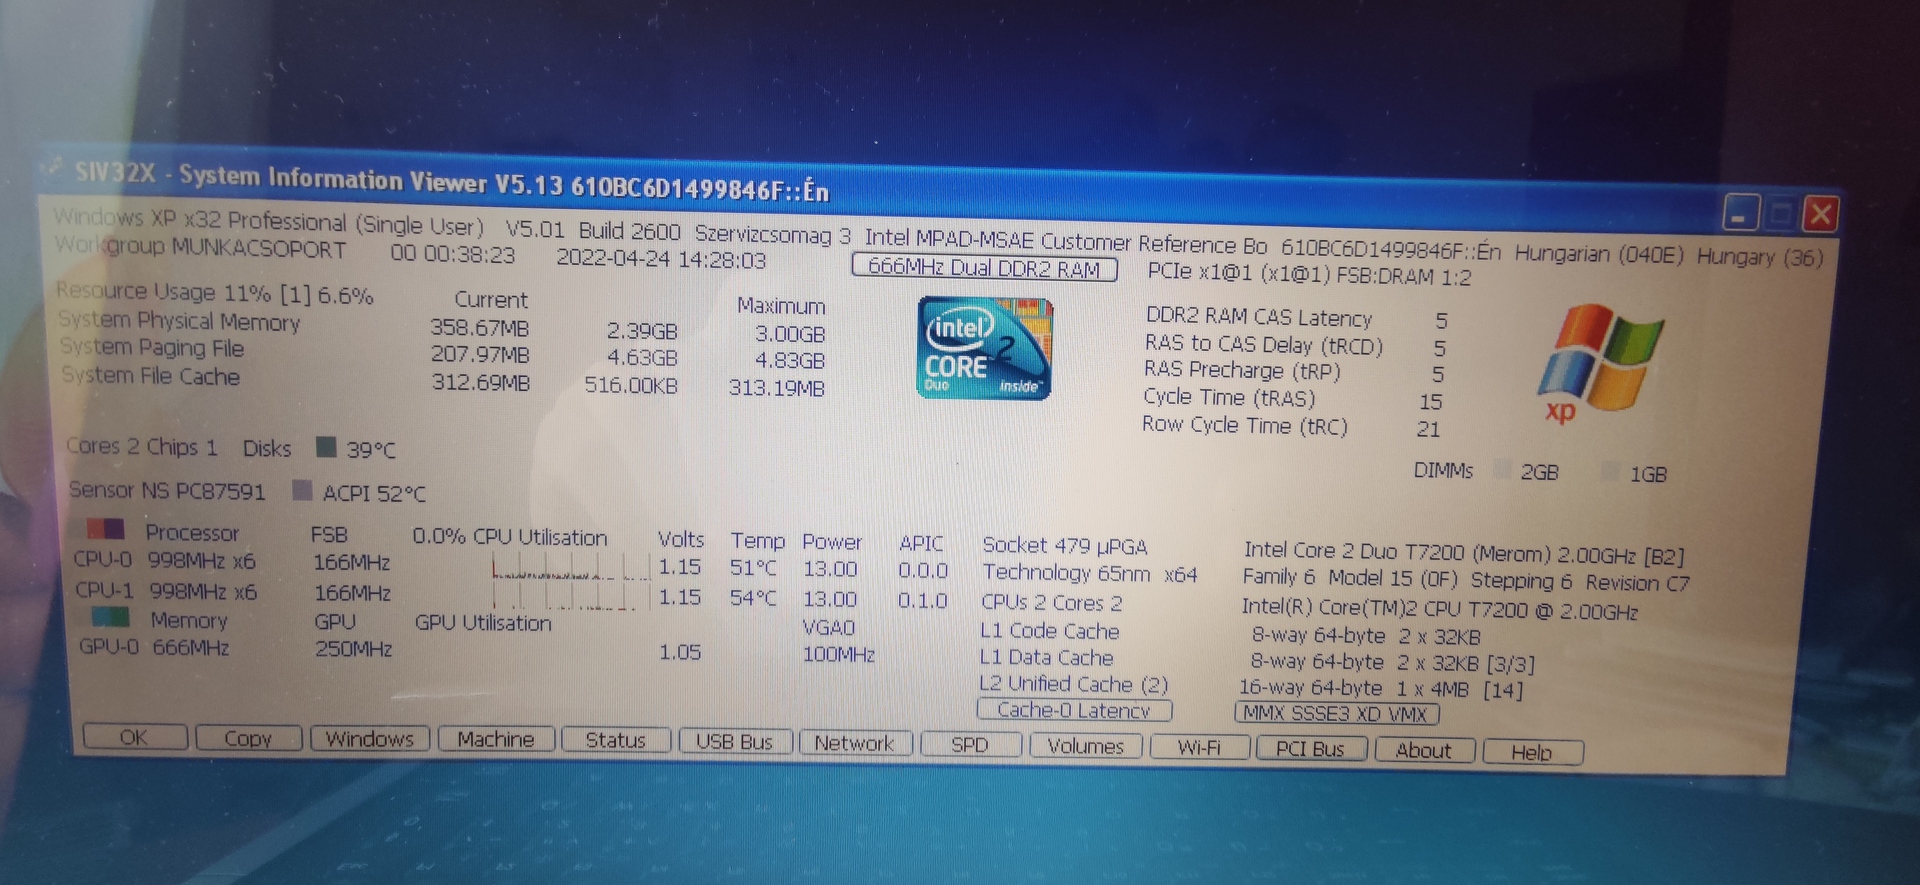Open the Windows info menu button
The height and width of the screenshot is (885, 1920).
[370, 739]
